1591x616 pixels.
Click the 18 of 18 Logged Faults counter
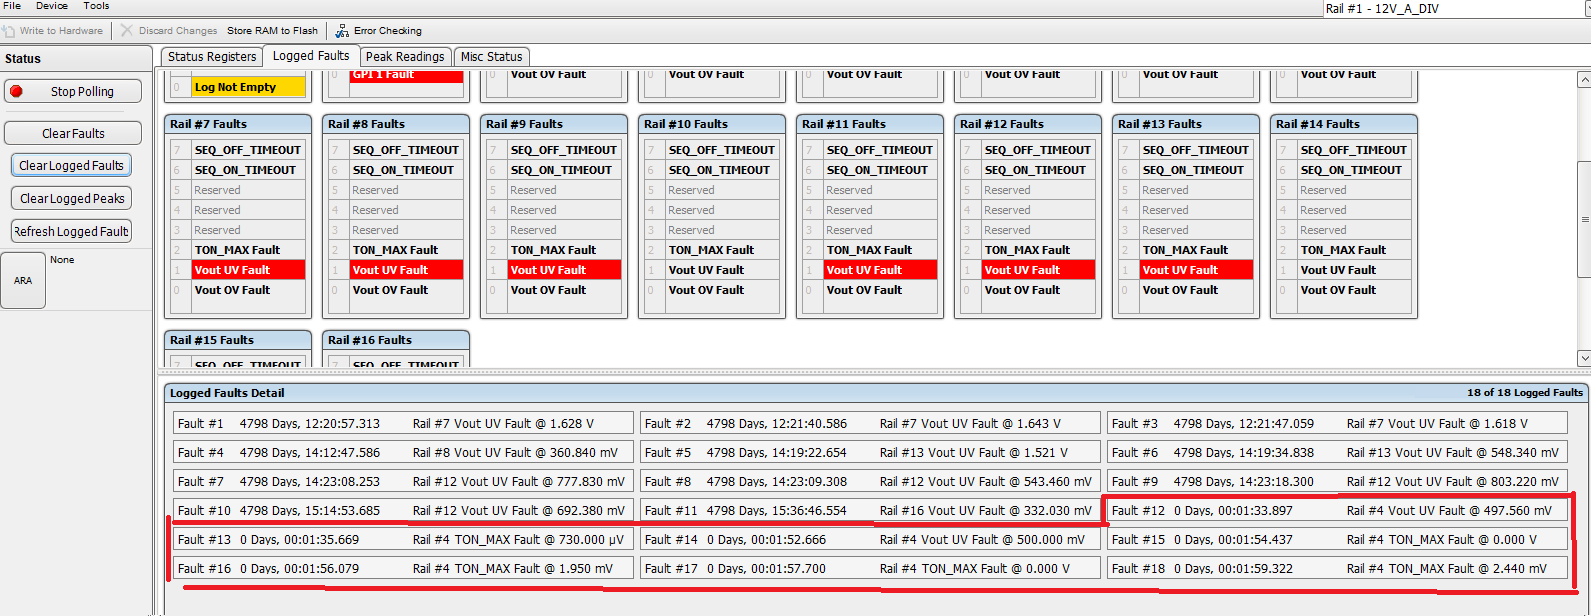pos(1525,393)
